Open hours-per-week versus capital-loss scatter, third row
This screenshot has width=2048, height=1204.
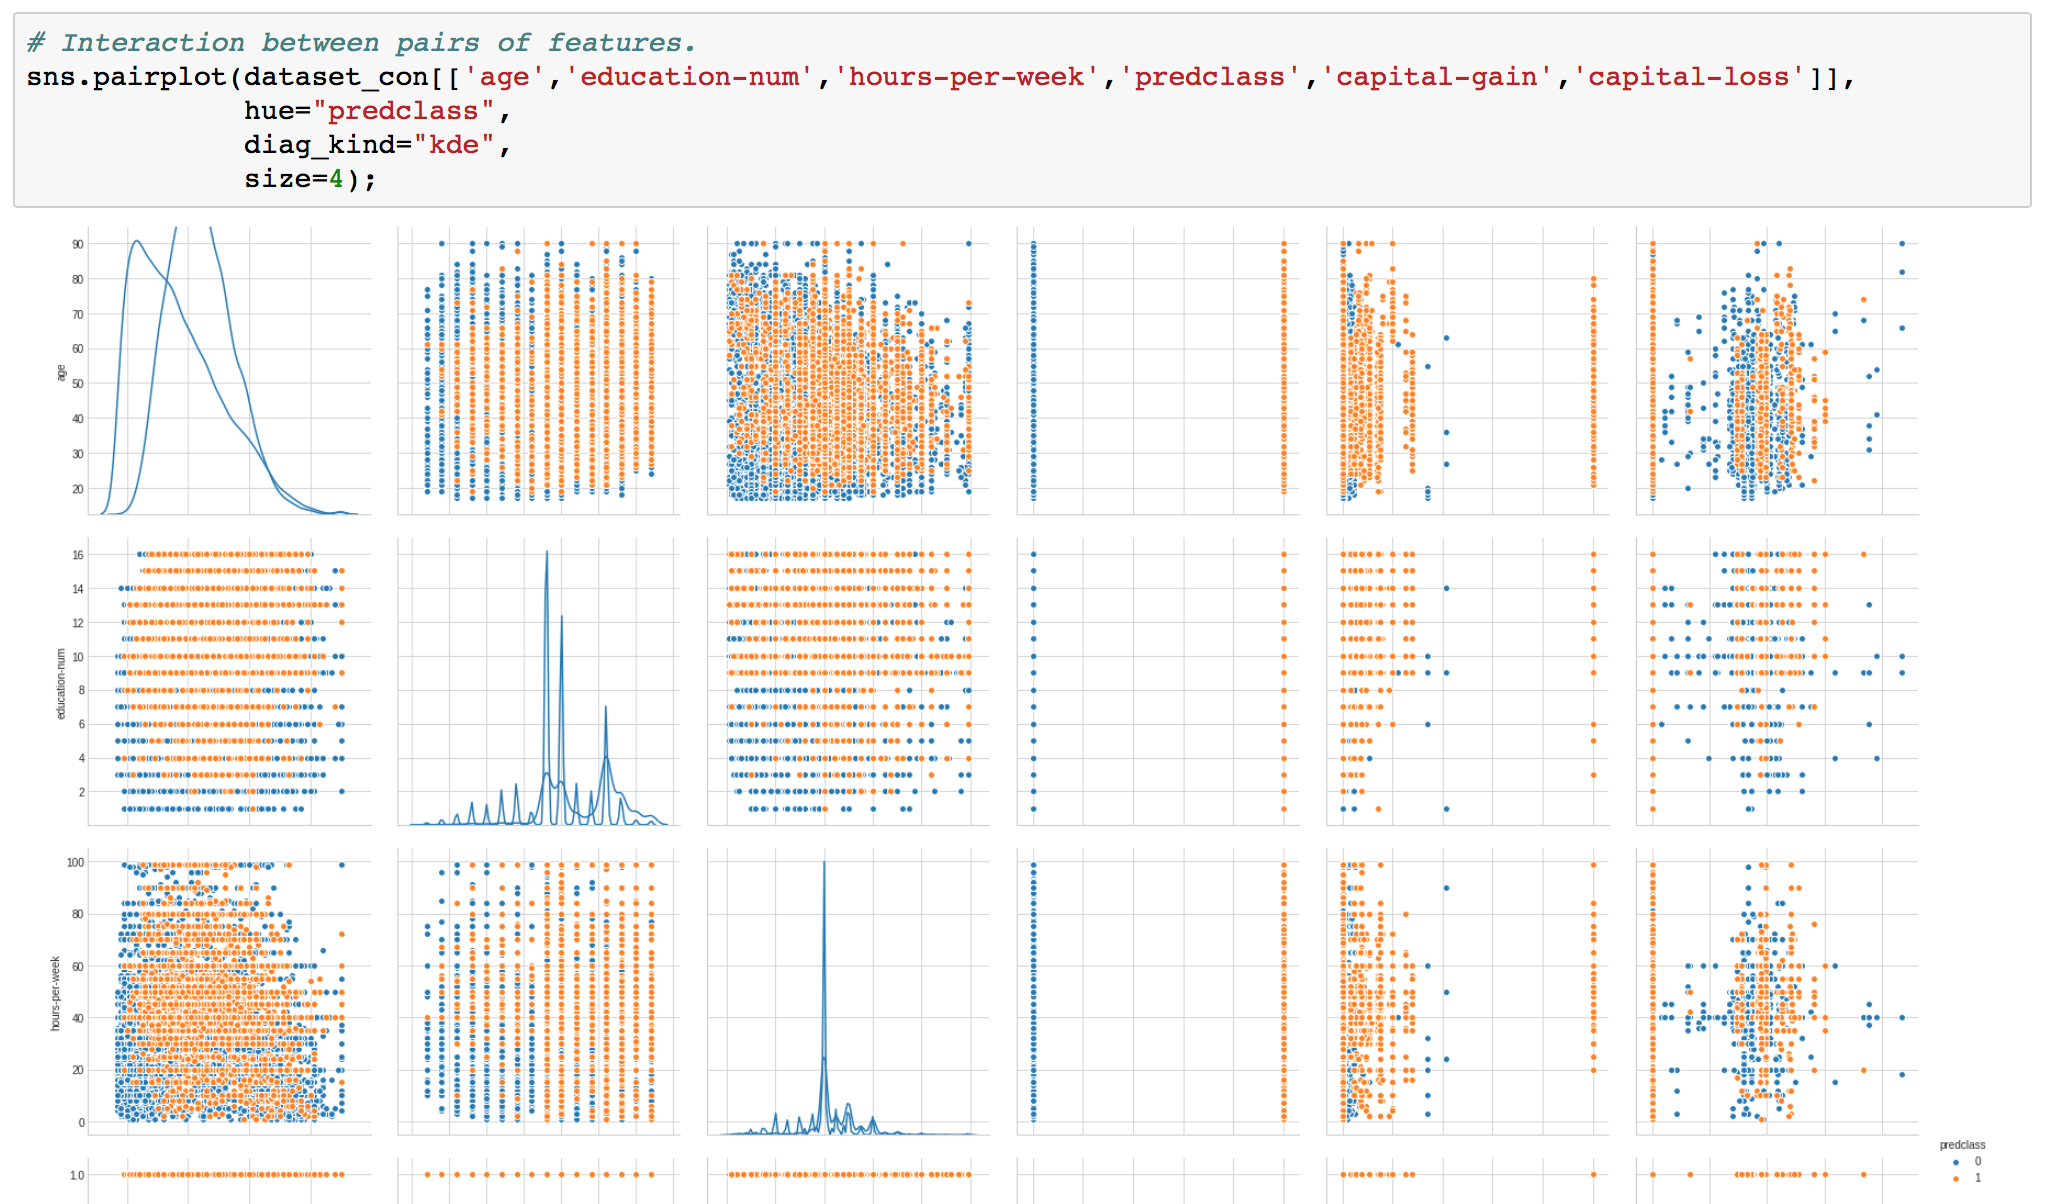pyautogui.click(x=1777, y=991)
